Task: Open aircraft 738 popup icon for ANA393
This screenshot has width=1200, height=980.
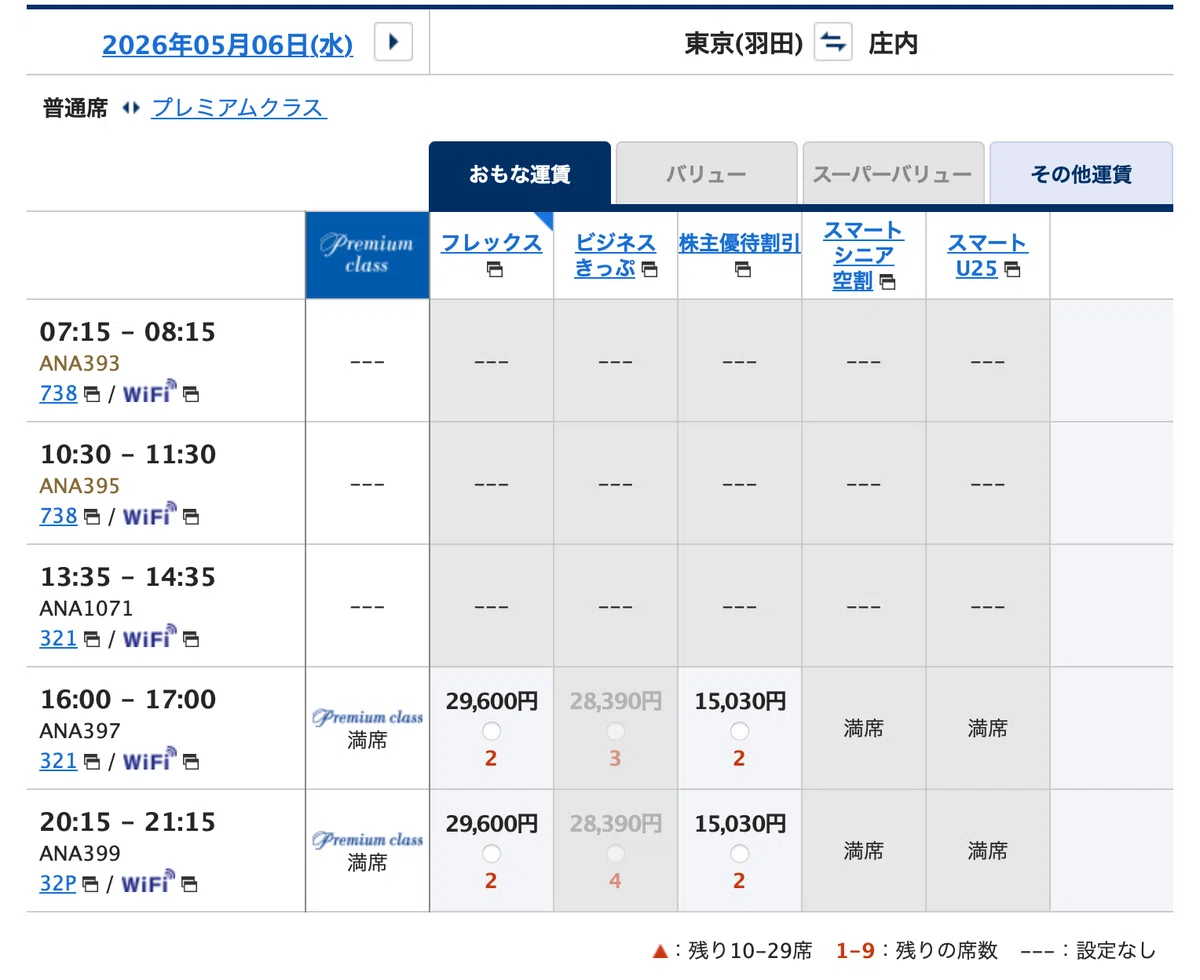Action: point(91,394)
